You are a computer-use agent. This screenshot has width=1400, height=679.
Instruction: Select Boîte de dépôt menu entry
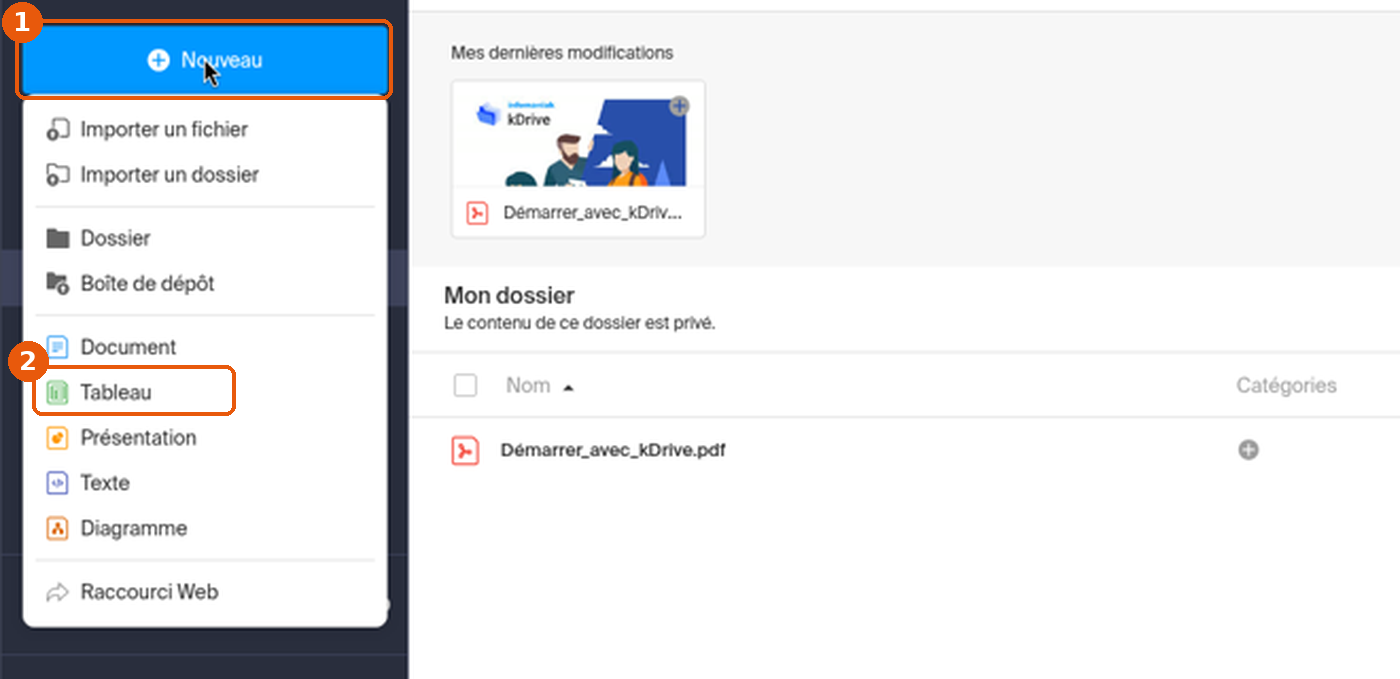205,283
